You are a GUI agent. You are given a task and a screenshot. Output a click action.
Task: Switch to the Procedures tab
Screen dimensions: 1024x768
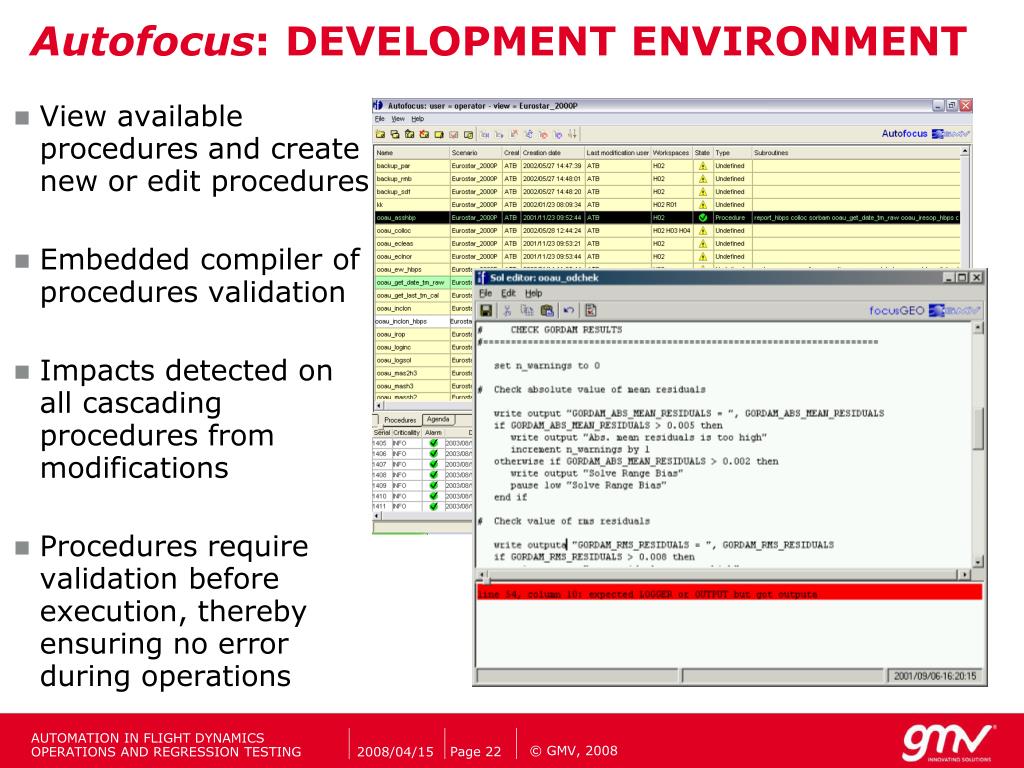[400, 420]
